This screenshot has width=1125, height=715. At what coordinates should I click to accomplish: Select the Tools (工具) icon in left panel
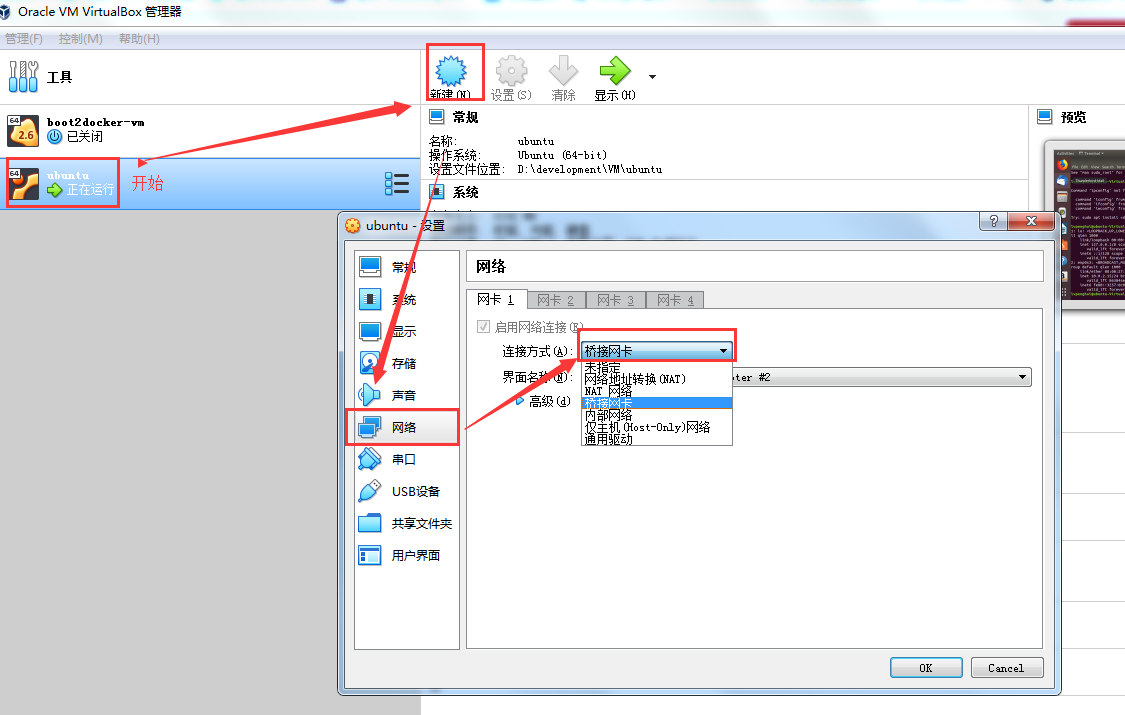coord(24,77)
